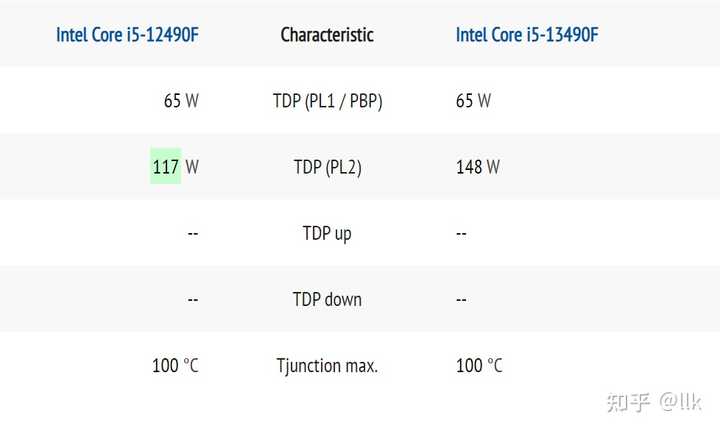Viewport: 720px width, 431px height.
Task: Click the i5-13490F TDP up dash value
Action: click(x=462, y=233)
